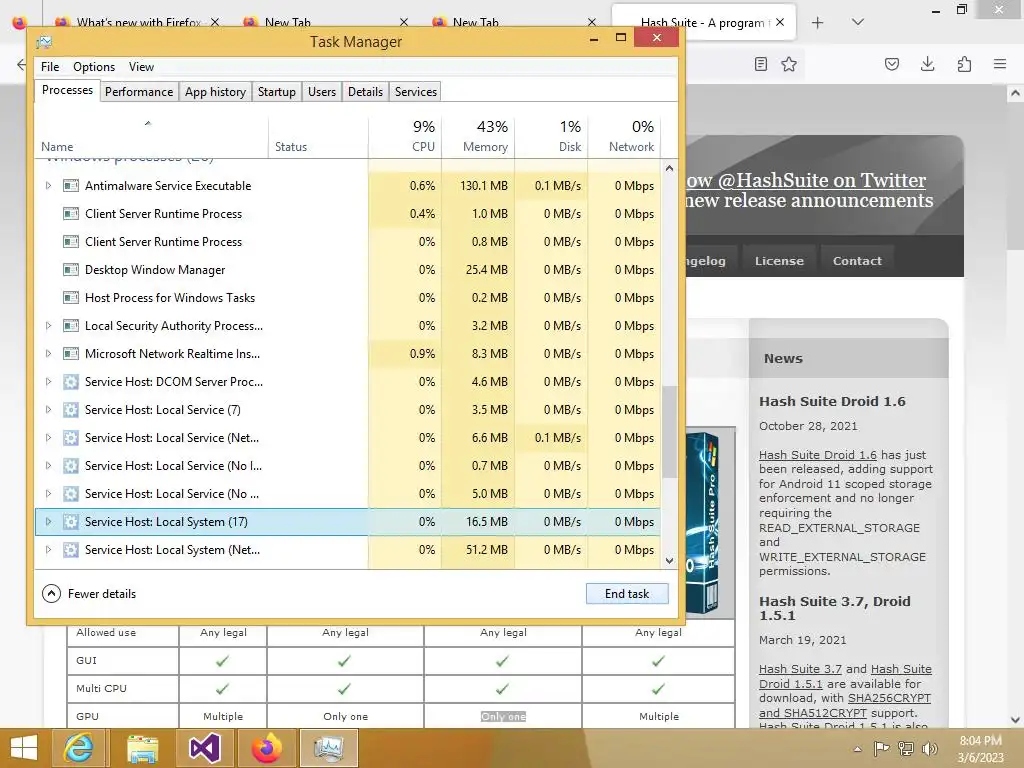This screenshot has height=768, width=1024.
Task: Toggle Firefox reader view icon
Action: point(761,64)
